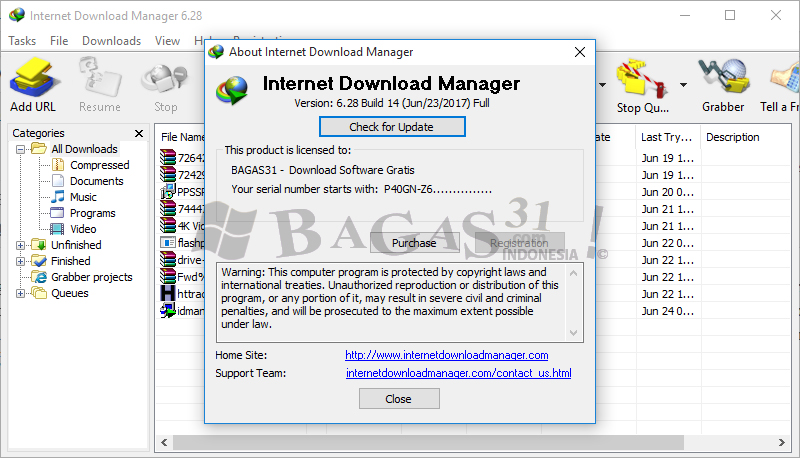Viewport: 800px width, 458px height.
Task: Sort by the Last Try column header
Action: tap(667, 137)
